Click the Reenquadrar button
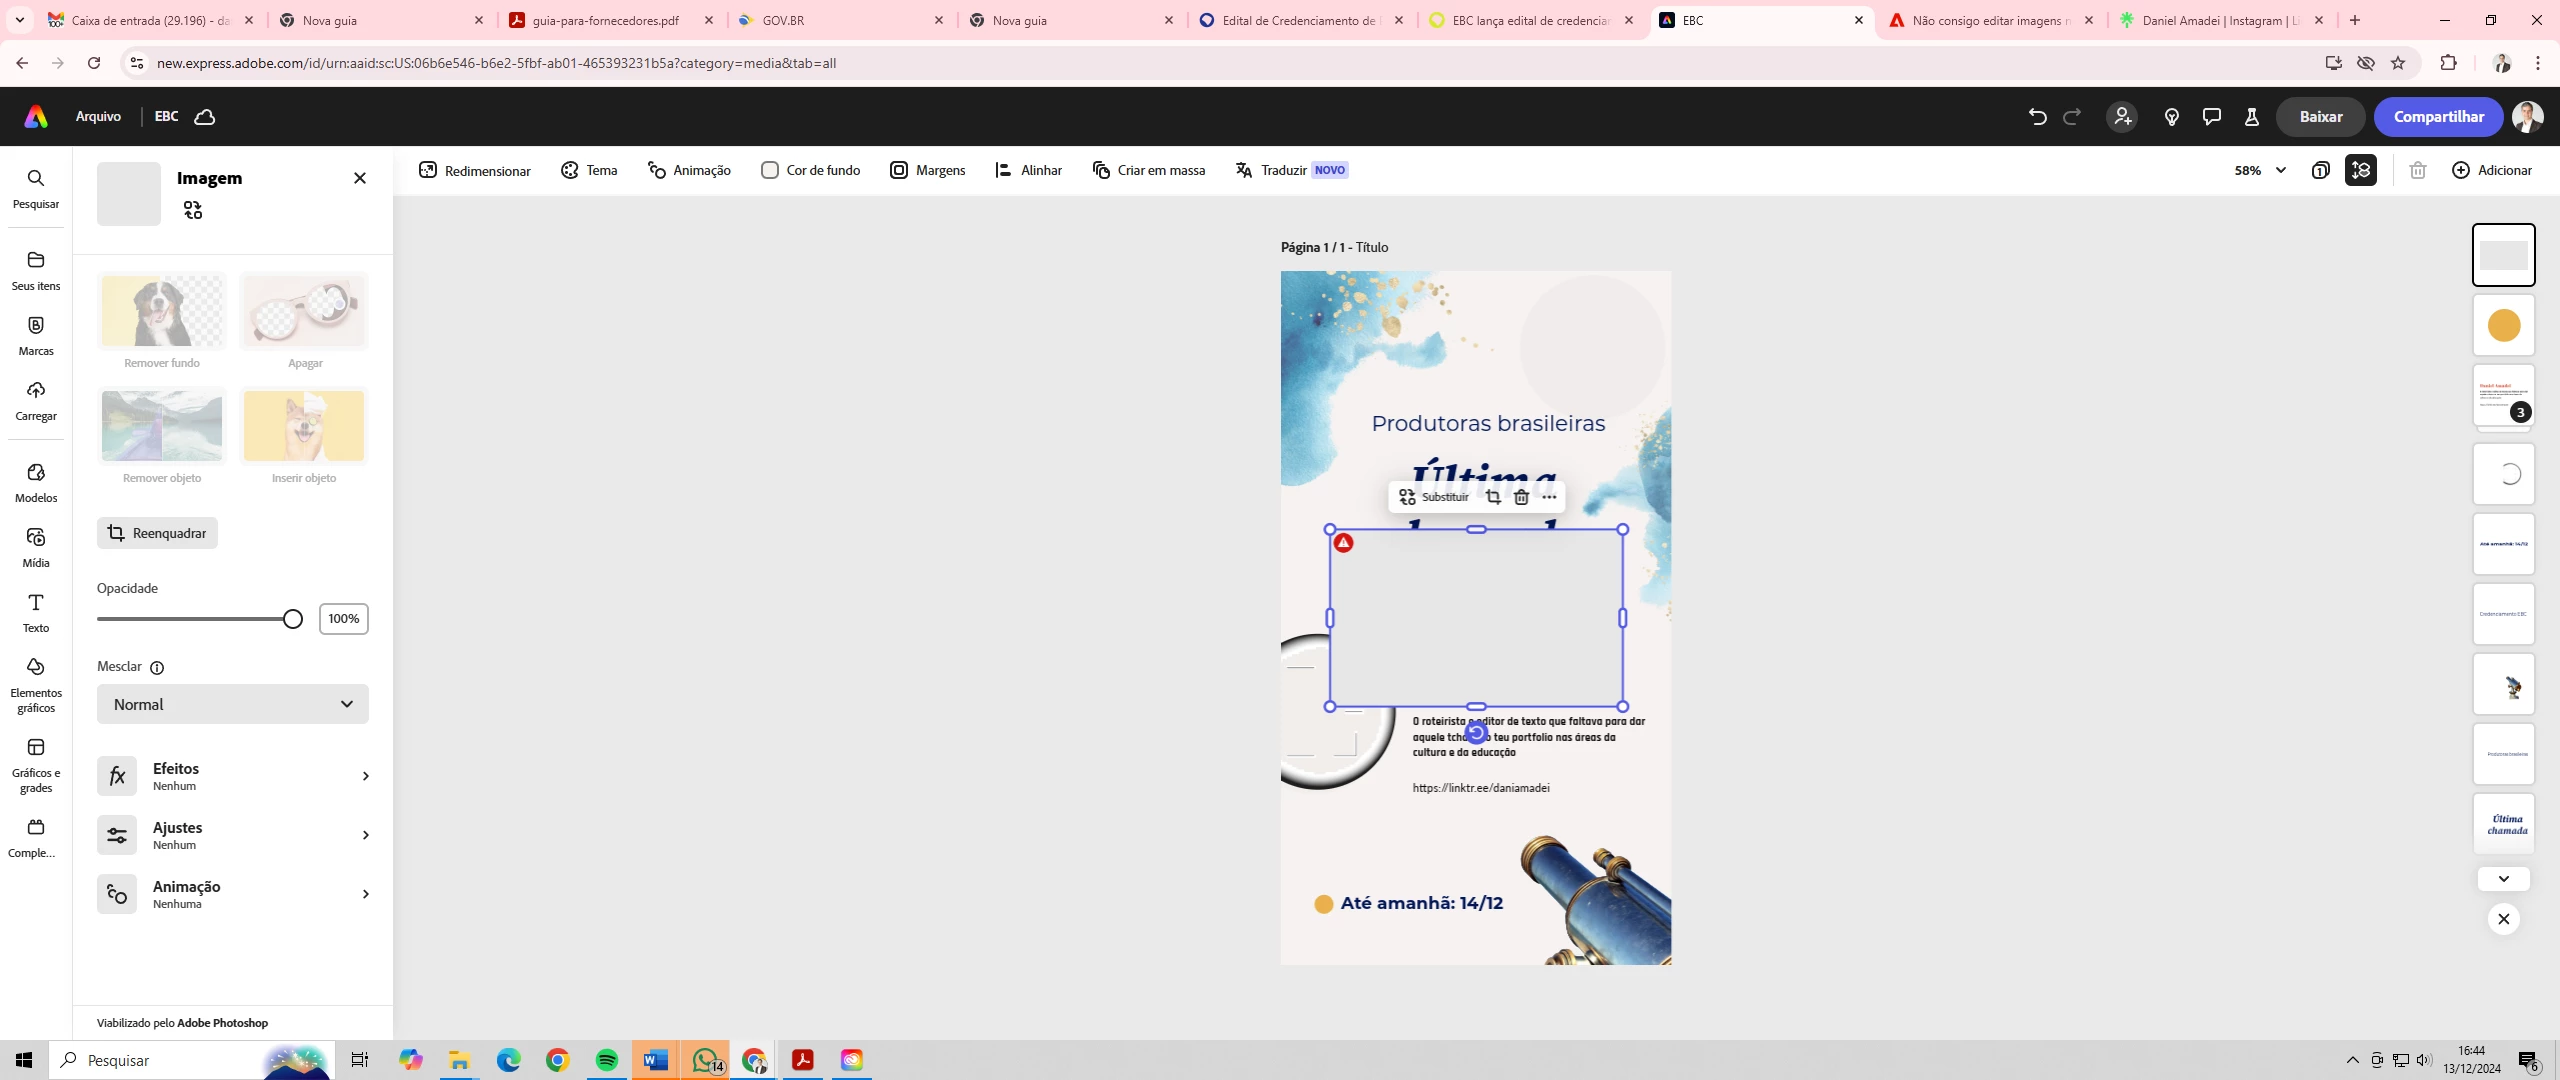Viewport: 2560px width, 1080px height. click(x=158, y=533)
